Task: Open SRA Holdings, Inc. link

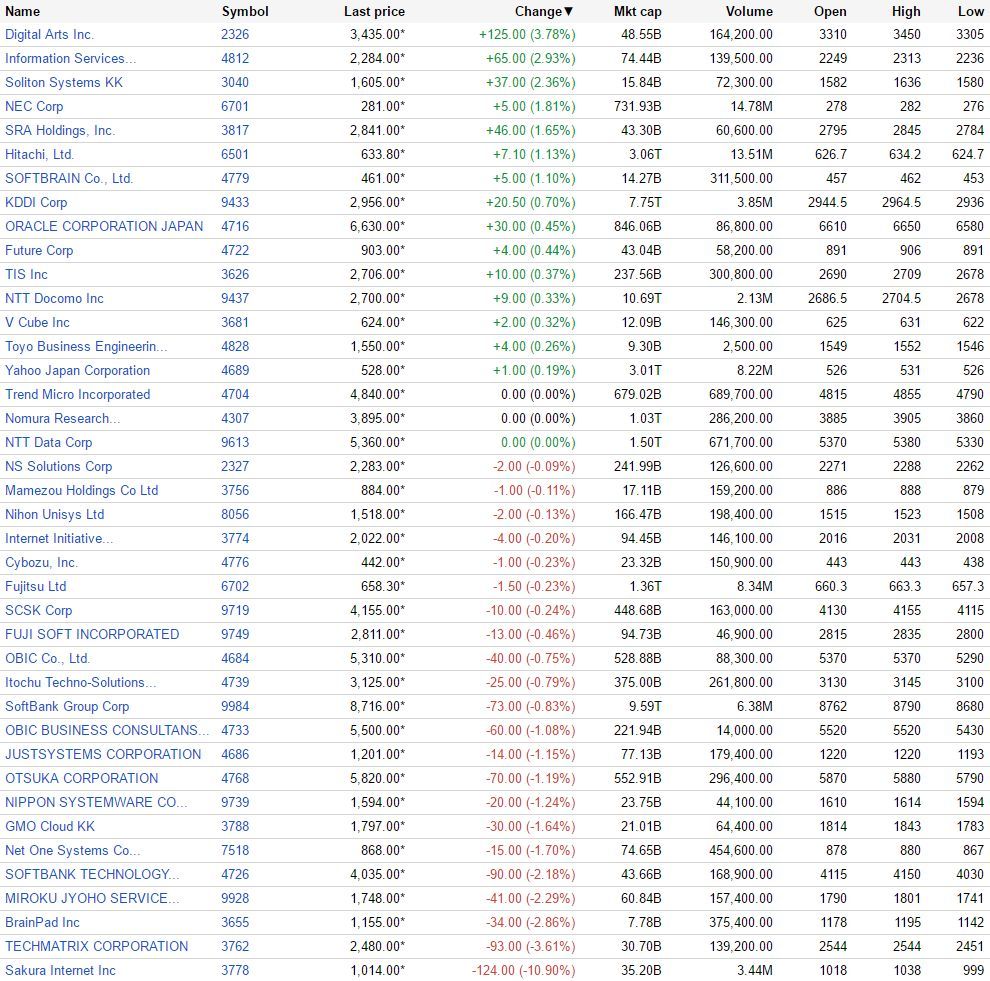Action: [x=60, y=130]
